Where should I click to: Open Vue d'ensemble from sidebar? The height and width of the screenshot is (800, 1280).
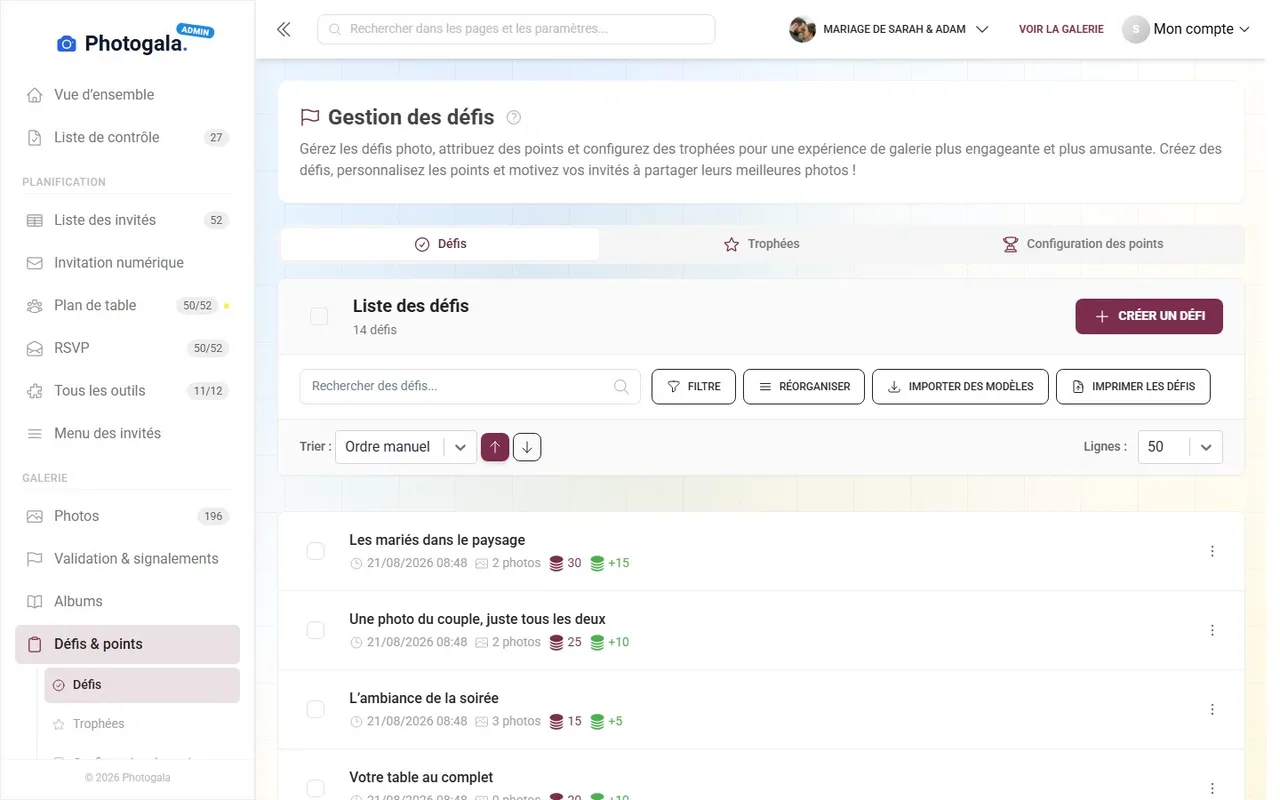pos(127,95)
